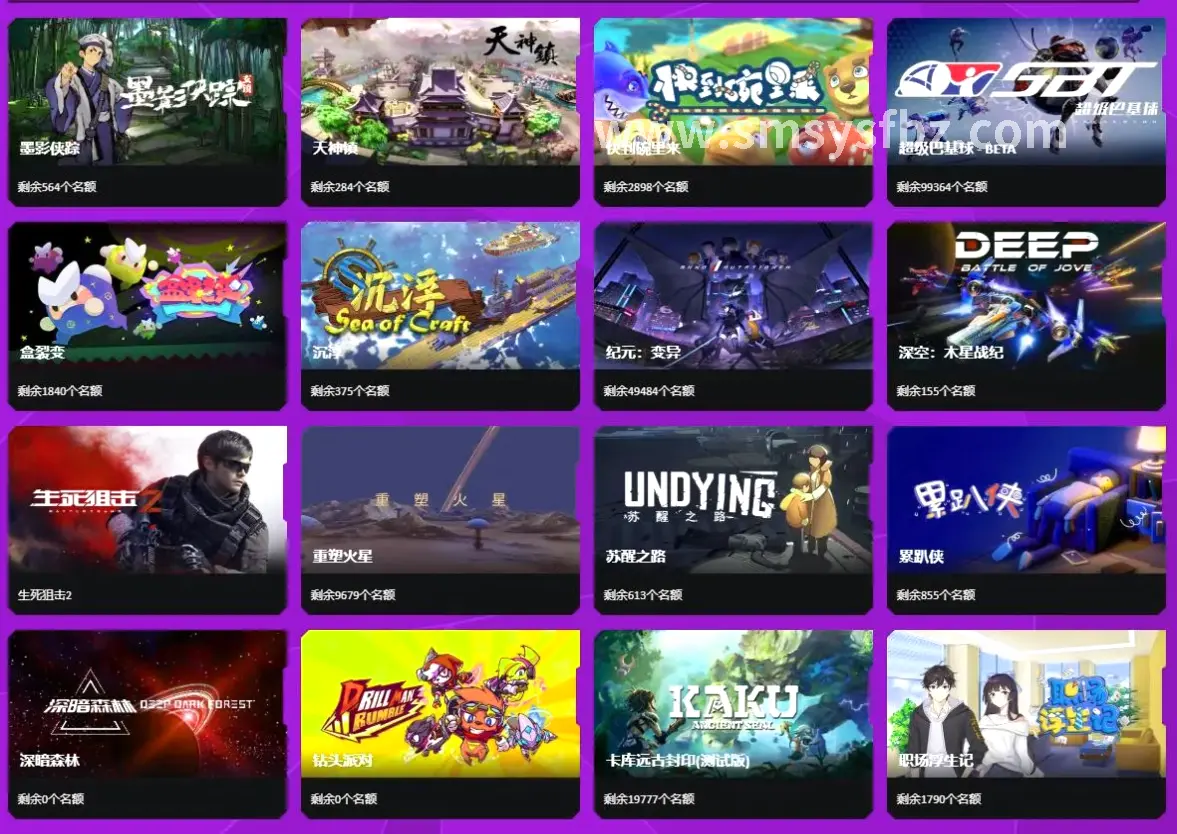Select the 钻头派对 Drill Man Rumble card
This screenshot has width=1177, height=834.
point(440,724)
